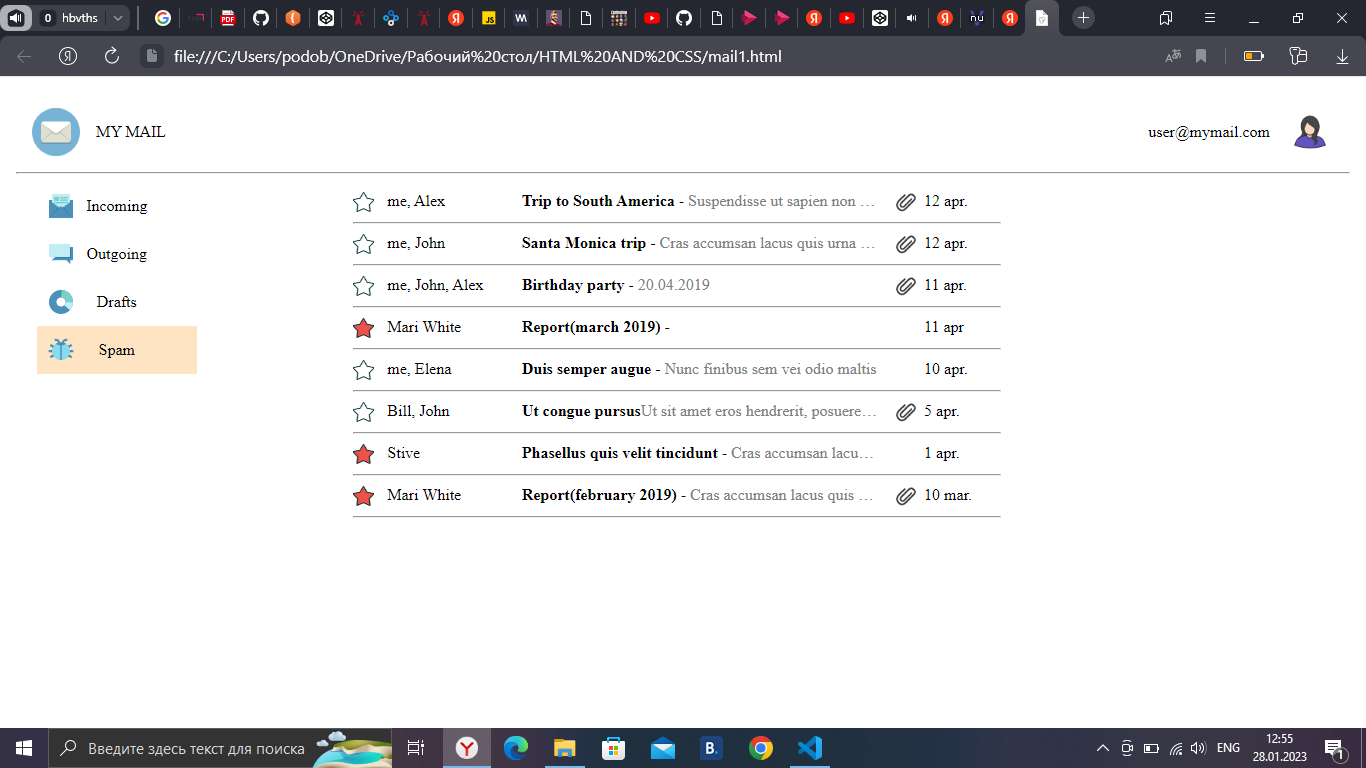The image size is (1366, 768).
Task: Open the Incoming mail folder icon
Action: (x=63, y=206)
